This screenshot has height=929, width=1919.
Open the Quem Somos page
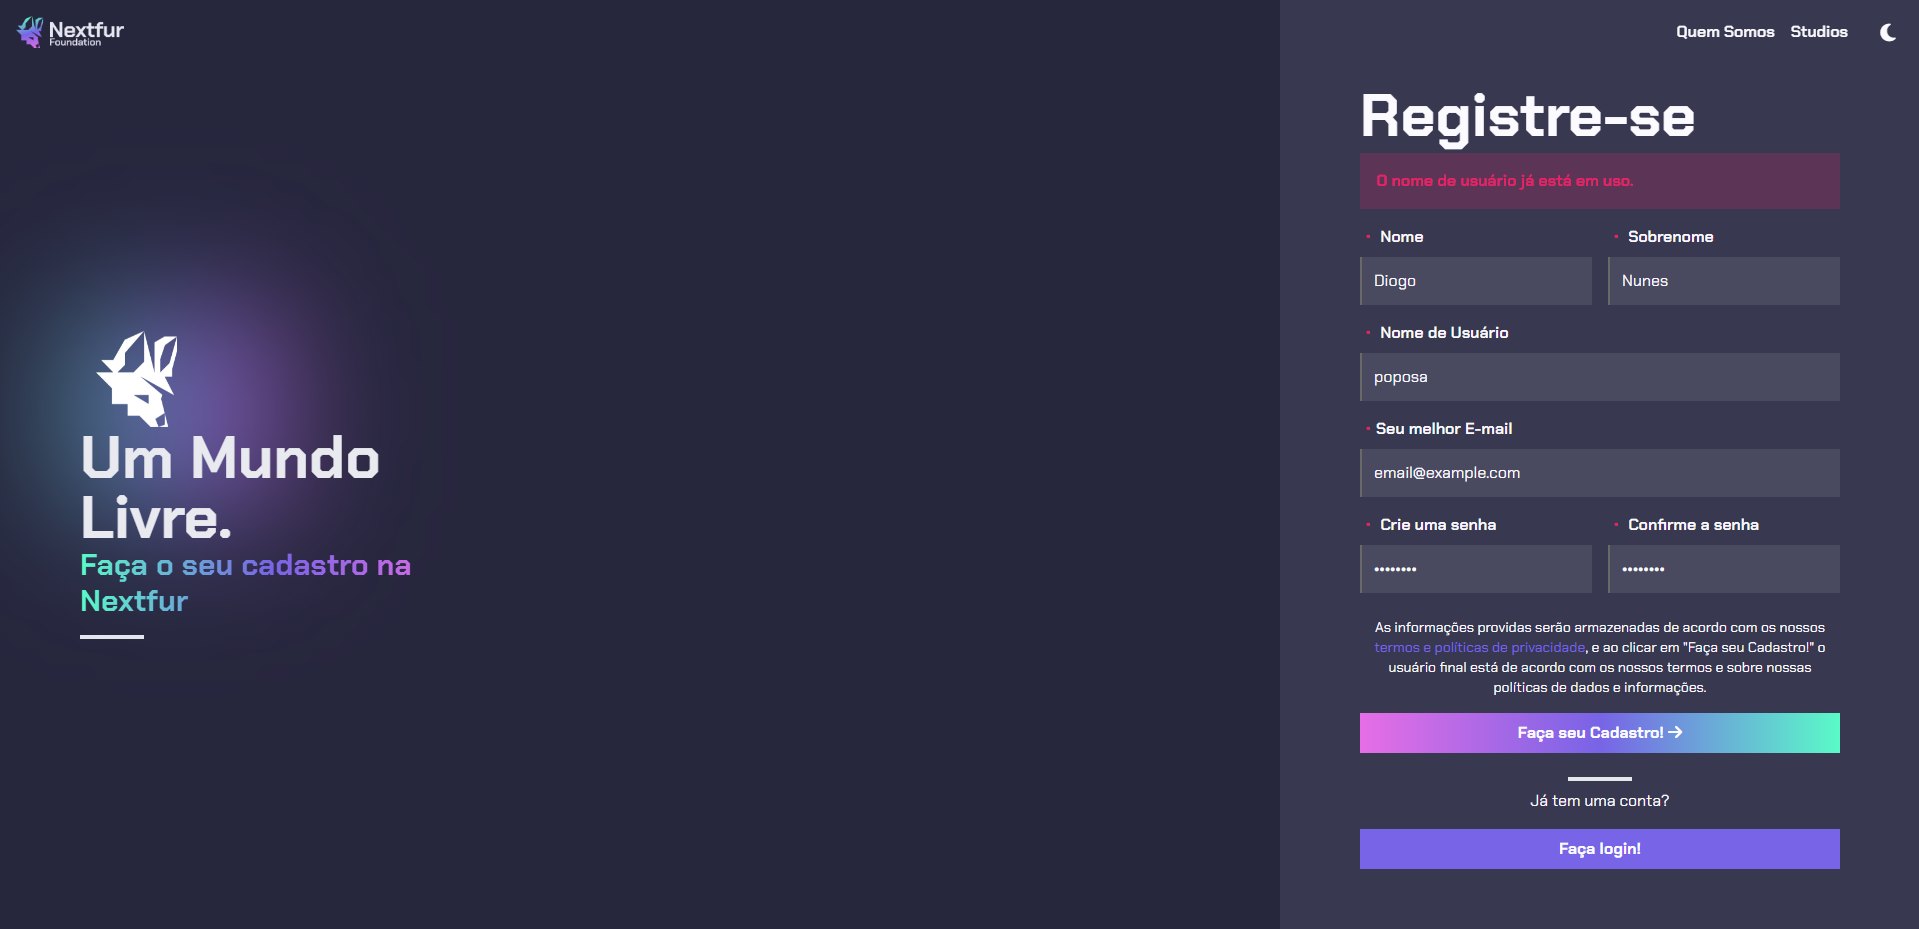click(x=1724, y=32)
